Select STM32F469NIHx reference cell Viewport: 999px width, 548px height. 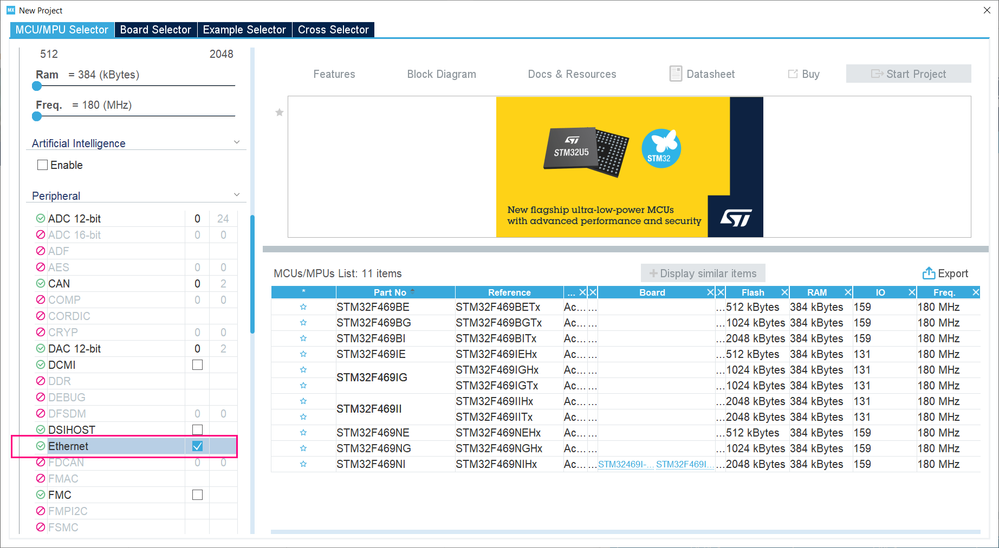(508, 465)
